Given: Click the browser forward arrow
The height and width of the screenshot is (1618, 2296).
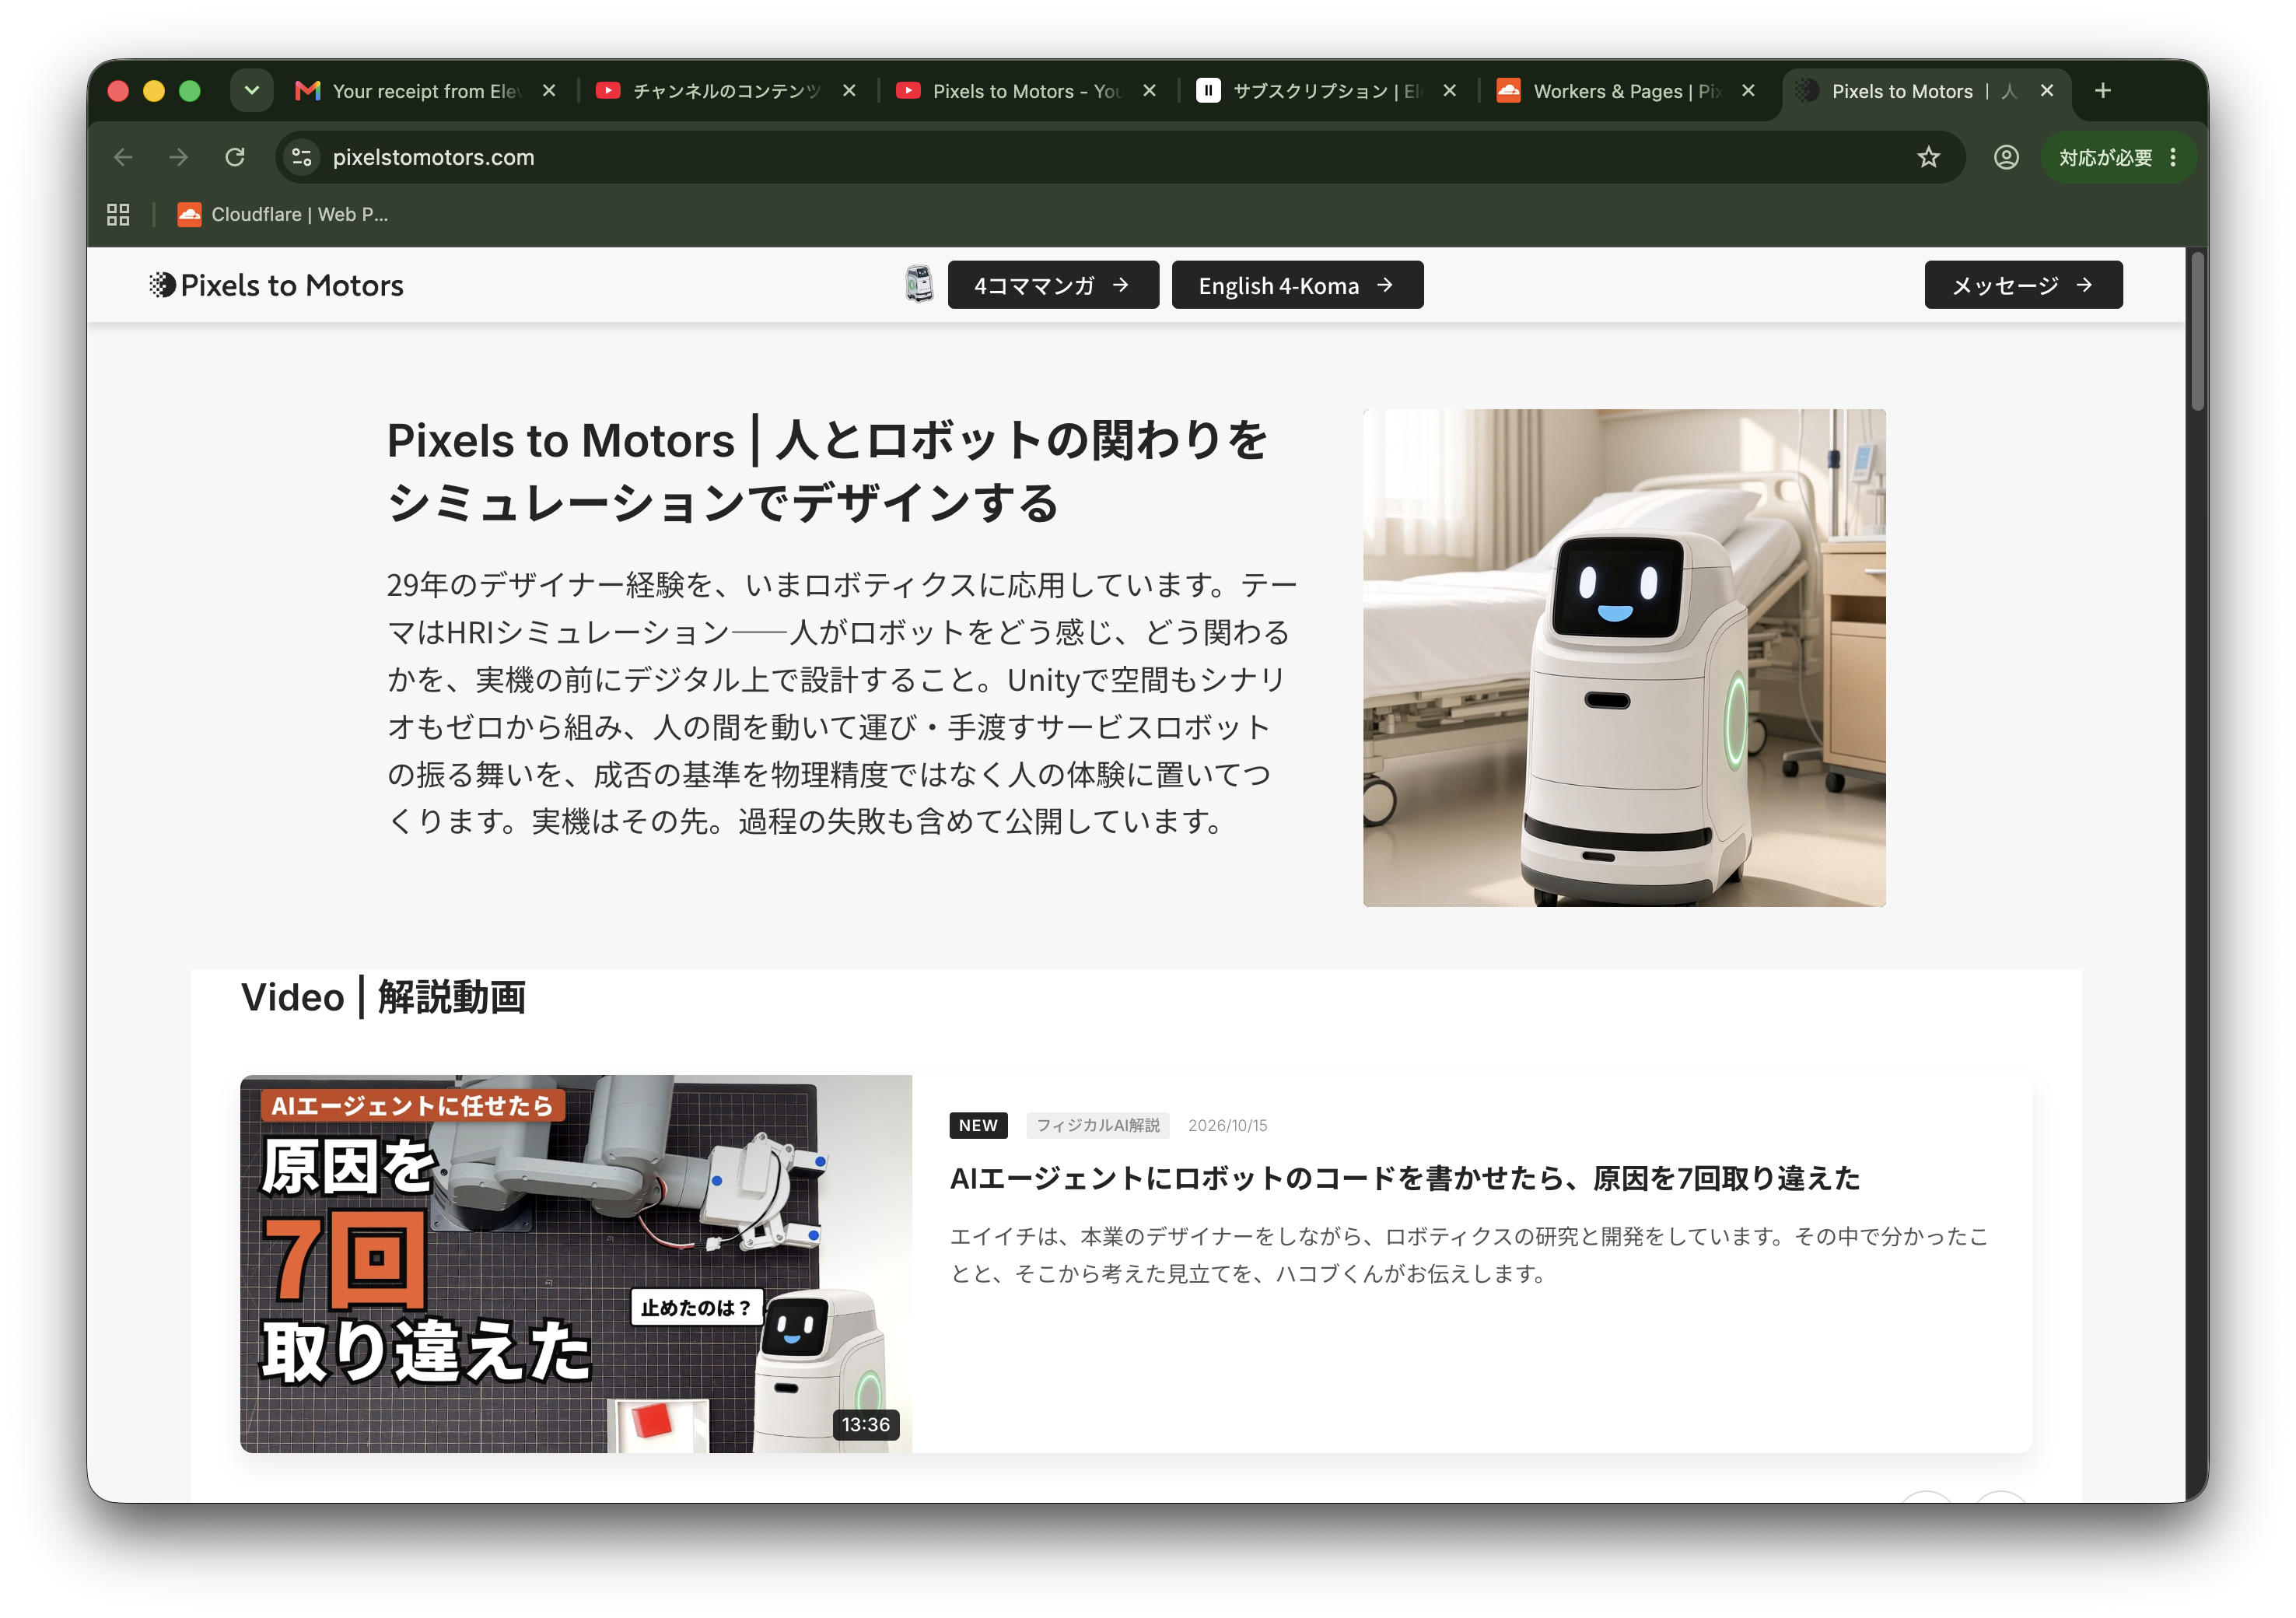Looking at the screenshot, I should click(178, 157).
